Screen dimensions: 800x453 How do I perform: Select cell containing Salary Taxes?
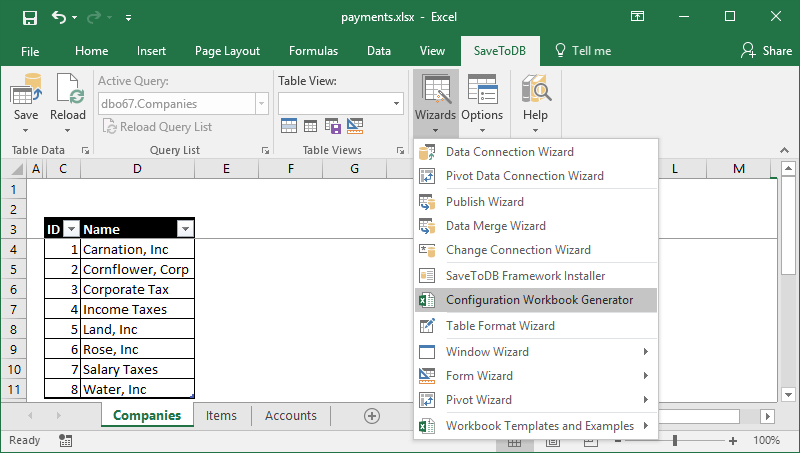[137, 369]
